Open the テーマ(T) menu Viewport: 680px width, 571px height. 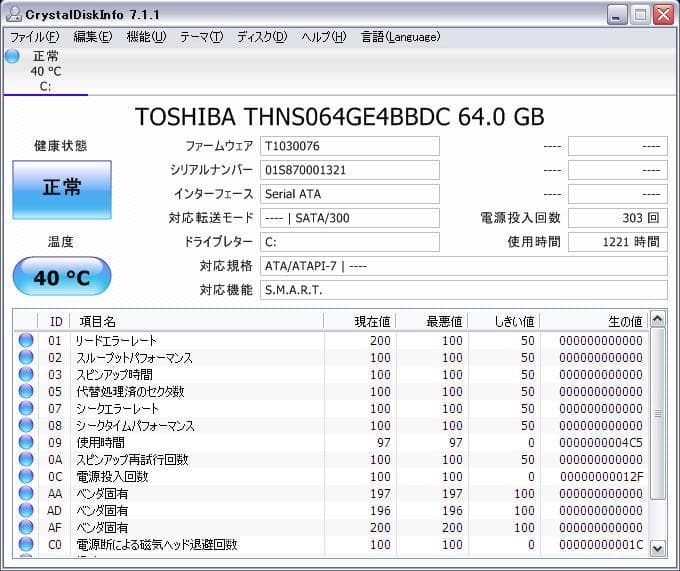point(202,37)
